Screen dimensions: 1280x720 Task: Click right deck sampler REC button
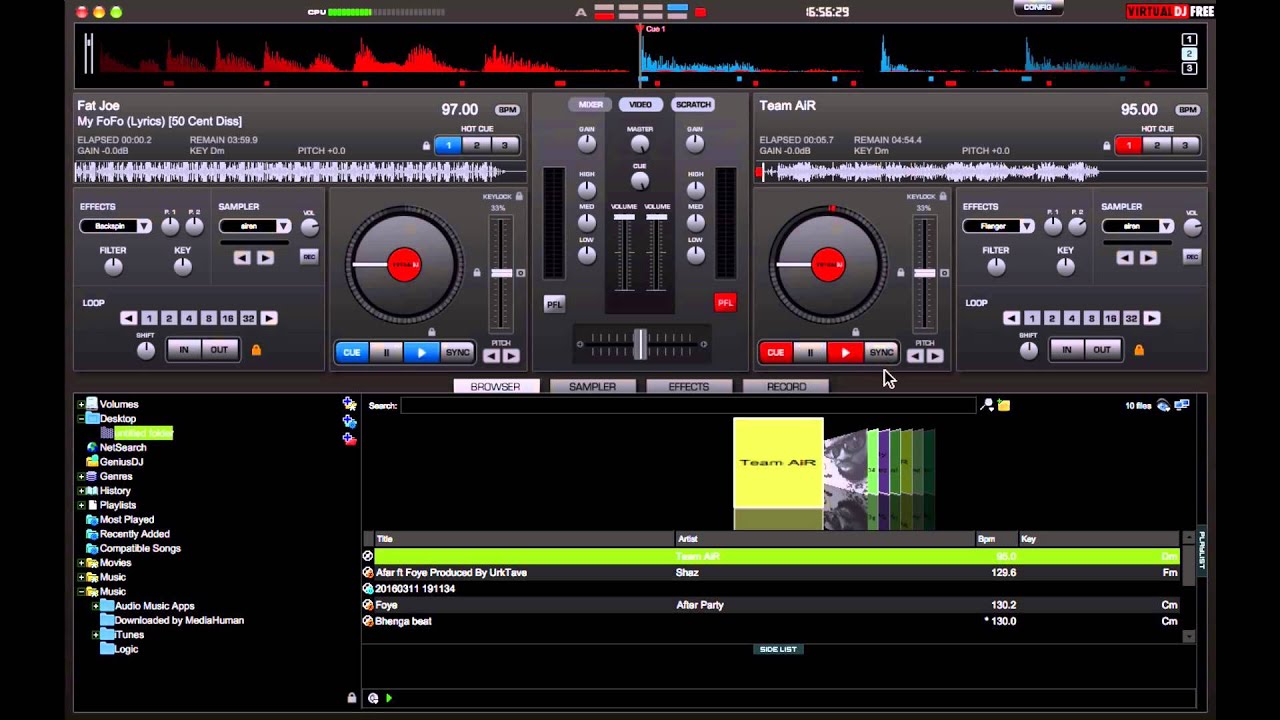click(x=1192, y=257)
